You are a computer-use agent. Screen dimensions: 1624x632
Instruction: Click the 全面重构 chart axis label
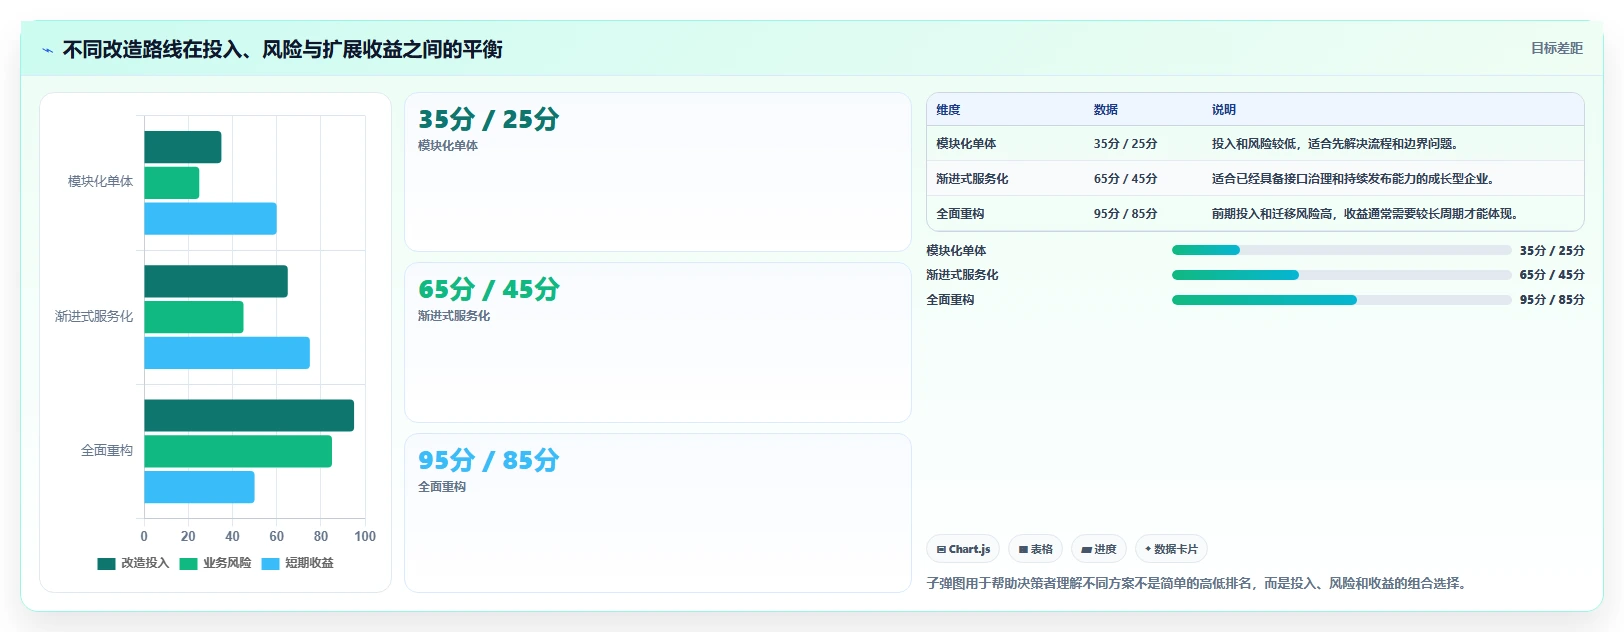[107, 451]
